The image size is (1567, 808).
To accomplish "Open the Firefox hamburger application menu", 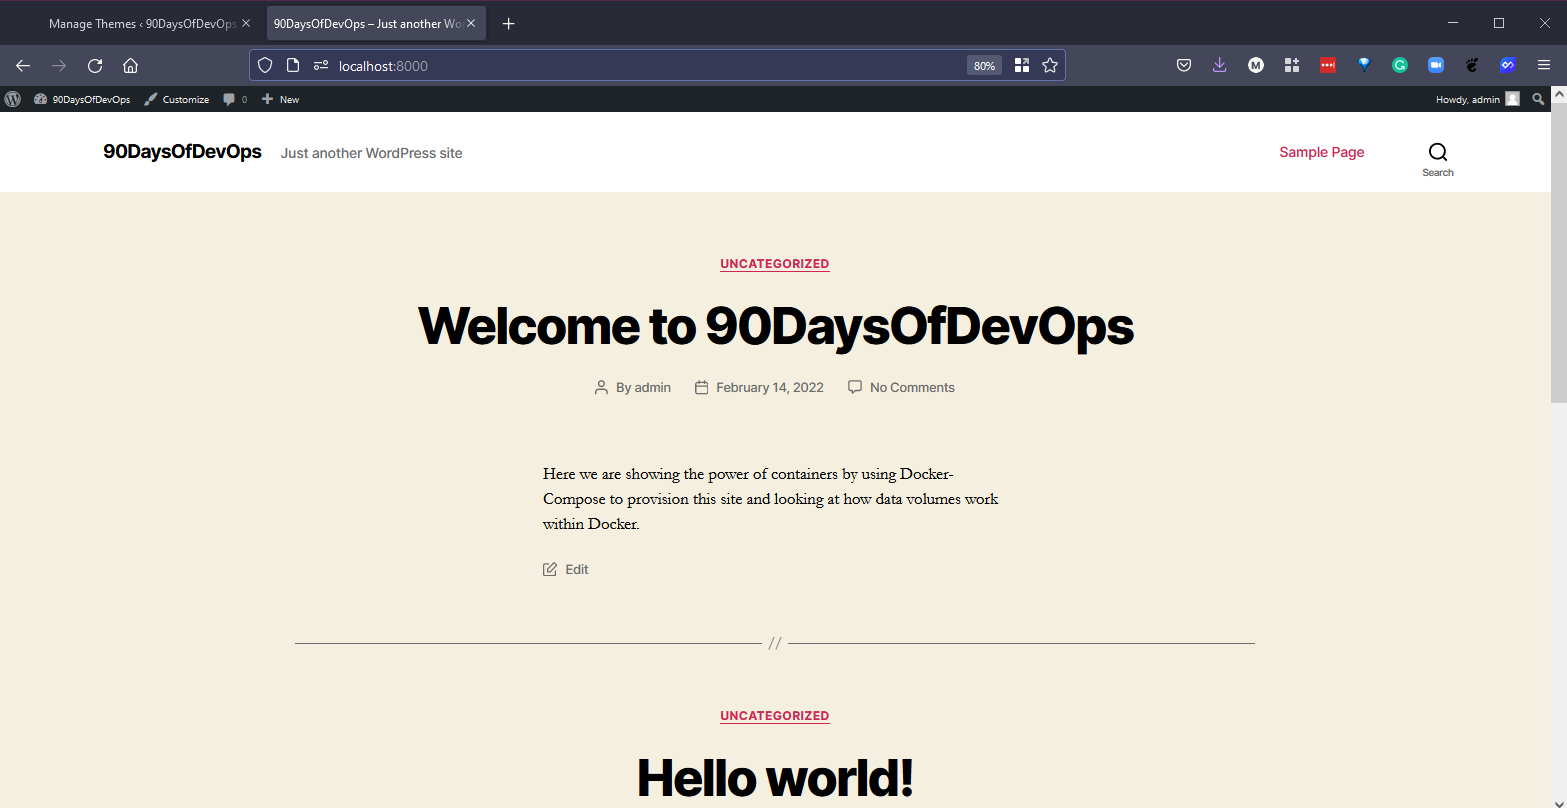I will point(1544,66).
